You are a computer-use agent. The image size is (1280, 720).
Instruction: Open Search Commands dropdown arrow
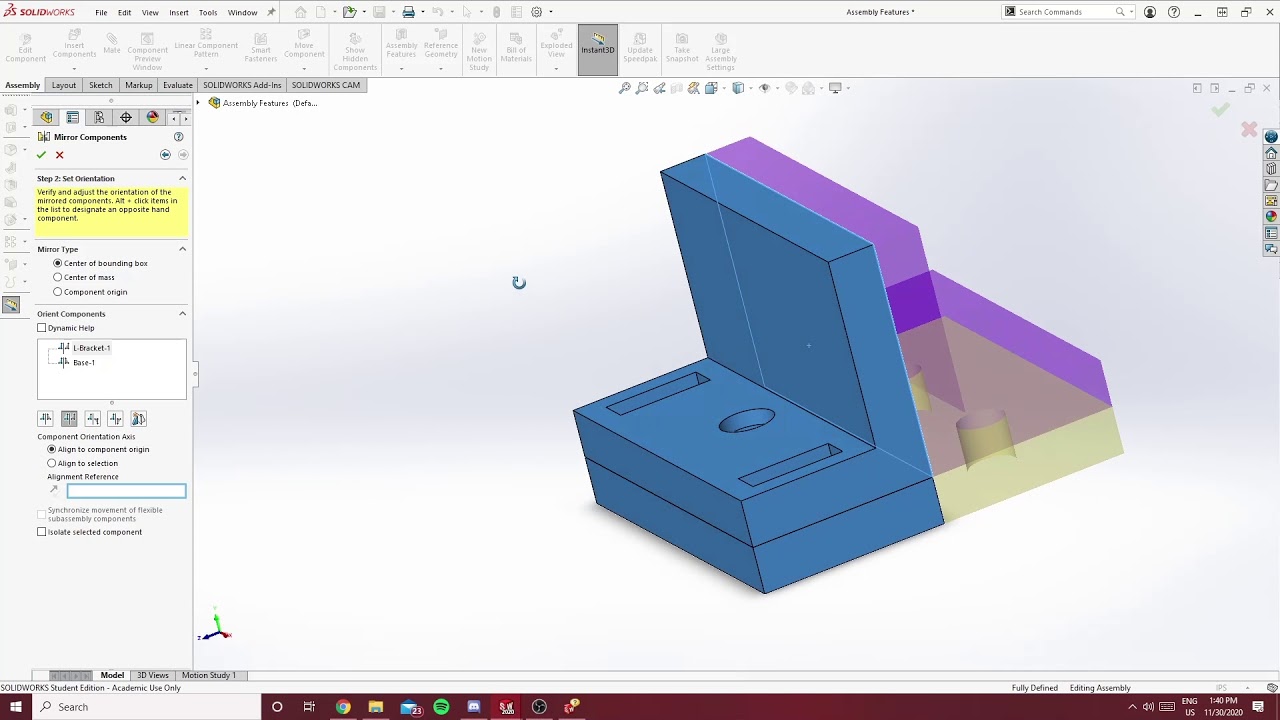[x=1132, y=12]
